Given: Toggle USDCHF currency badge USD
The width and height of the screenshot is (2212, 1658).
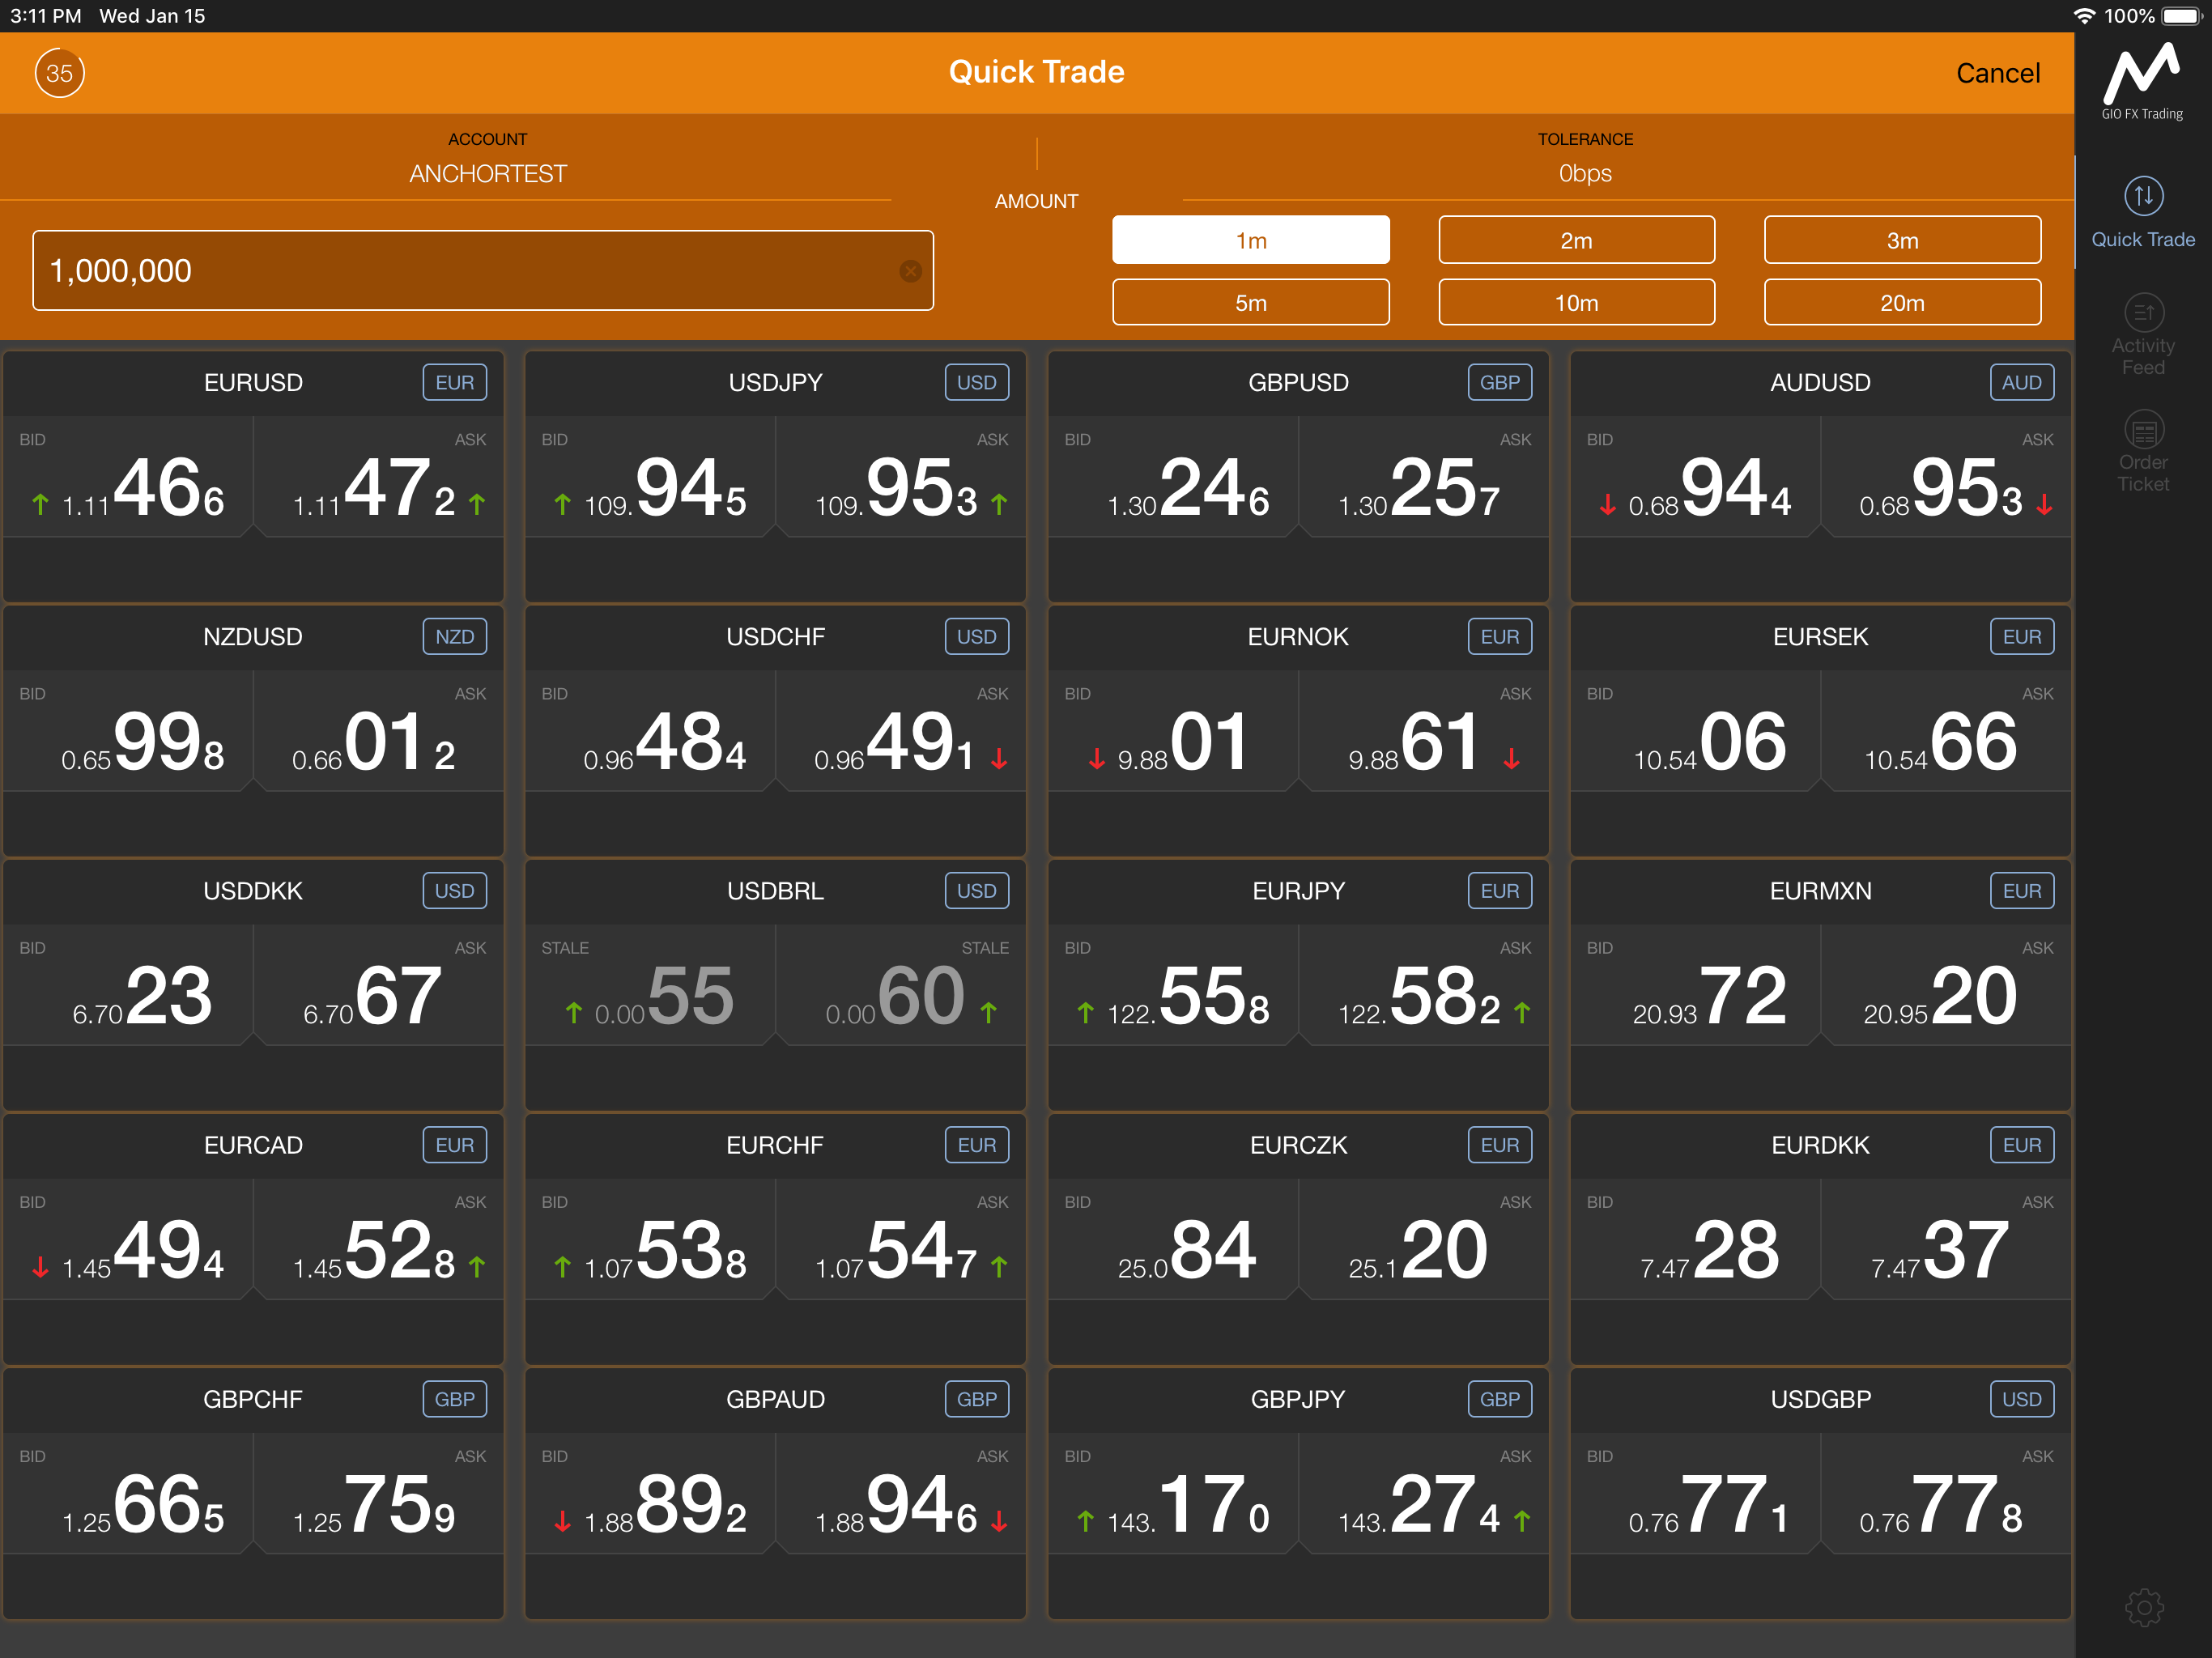Looking at the screenshot, I should coord(977,636).
